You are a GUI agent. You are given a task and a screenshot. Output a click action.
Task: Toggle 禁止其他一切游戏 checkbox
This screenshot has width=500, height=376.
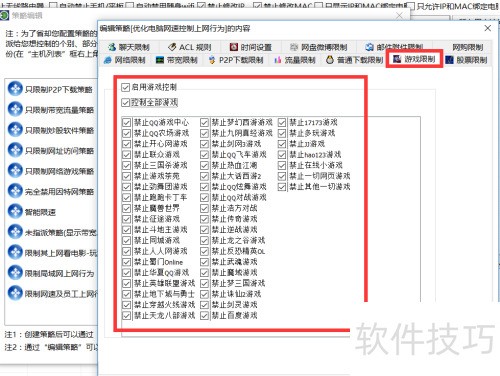[282, 187]
